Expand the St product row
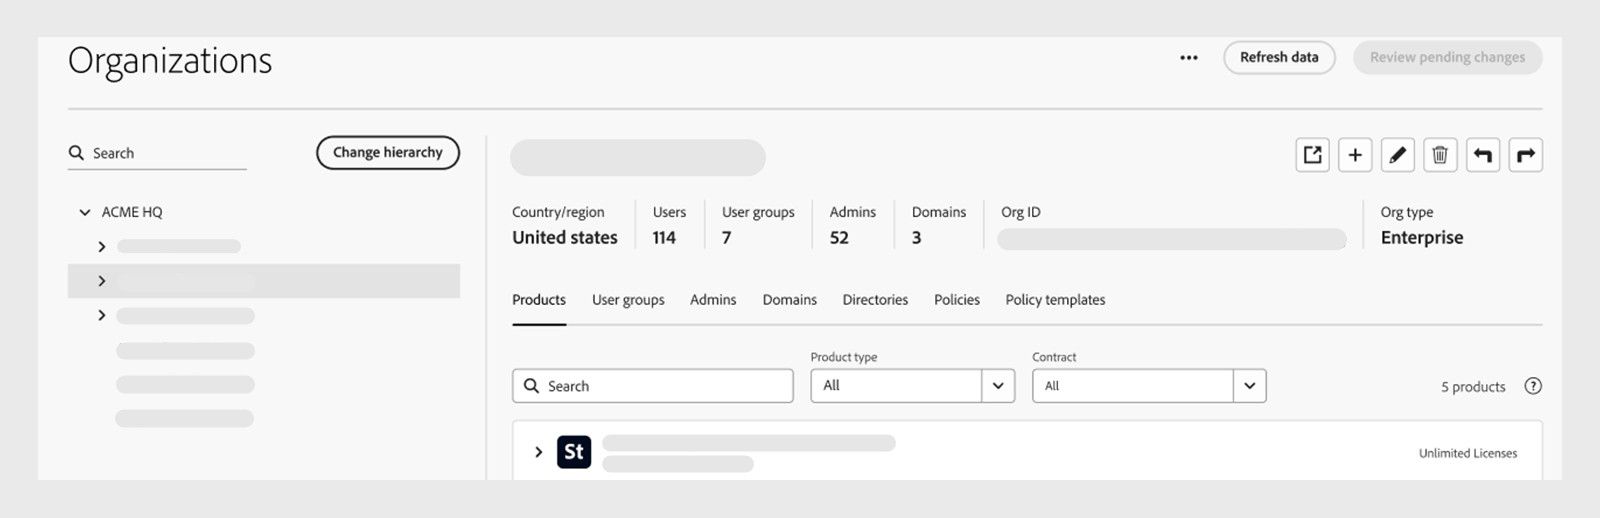Screen dimensions: 1600x518 [538, 452]
